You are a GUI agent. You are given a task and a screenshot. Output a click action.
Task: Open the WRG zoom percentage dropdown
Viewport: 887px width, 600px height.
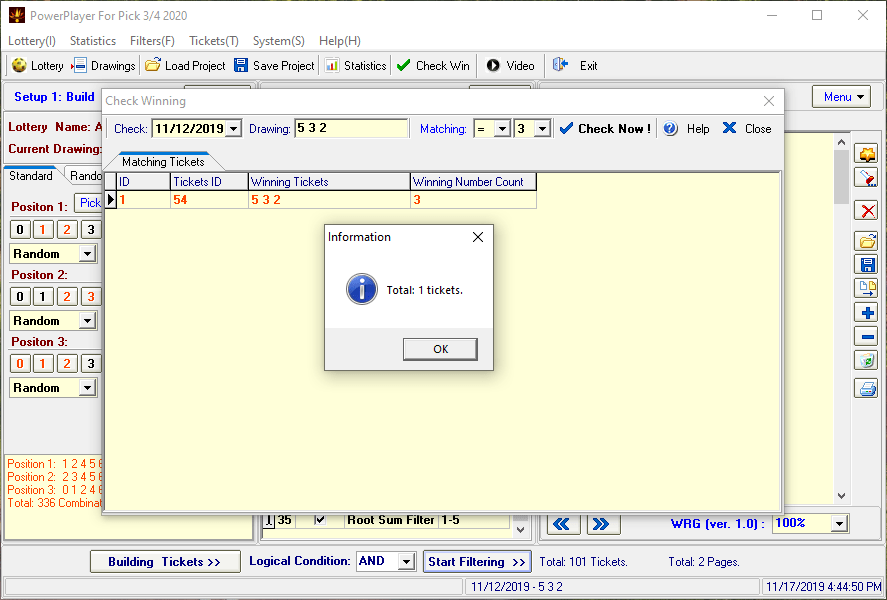click(x=840, y=523)
